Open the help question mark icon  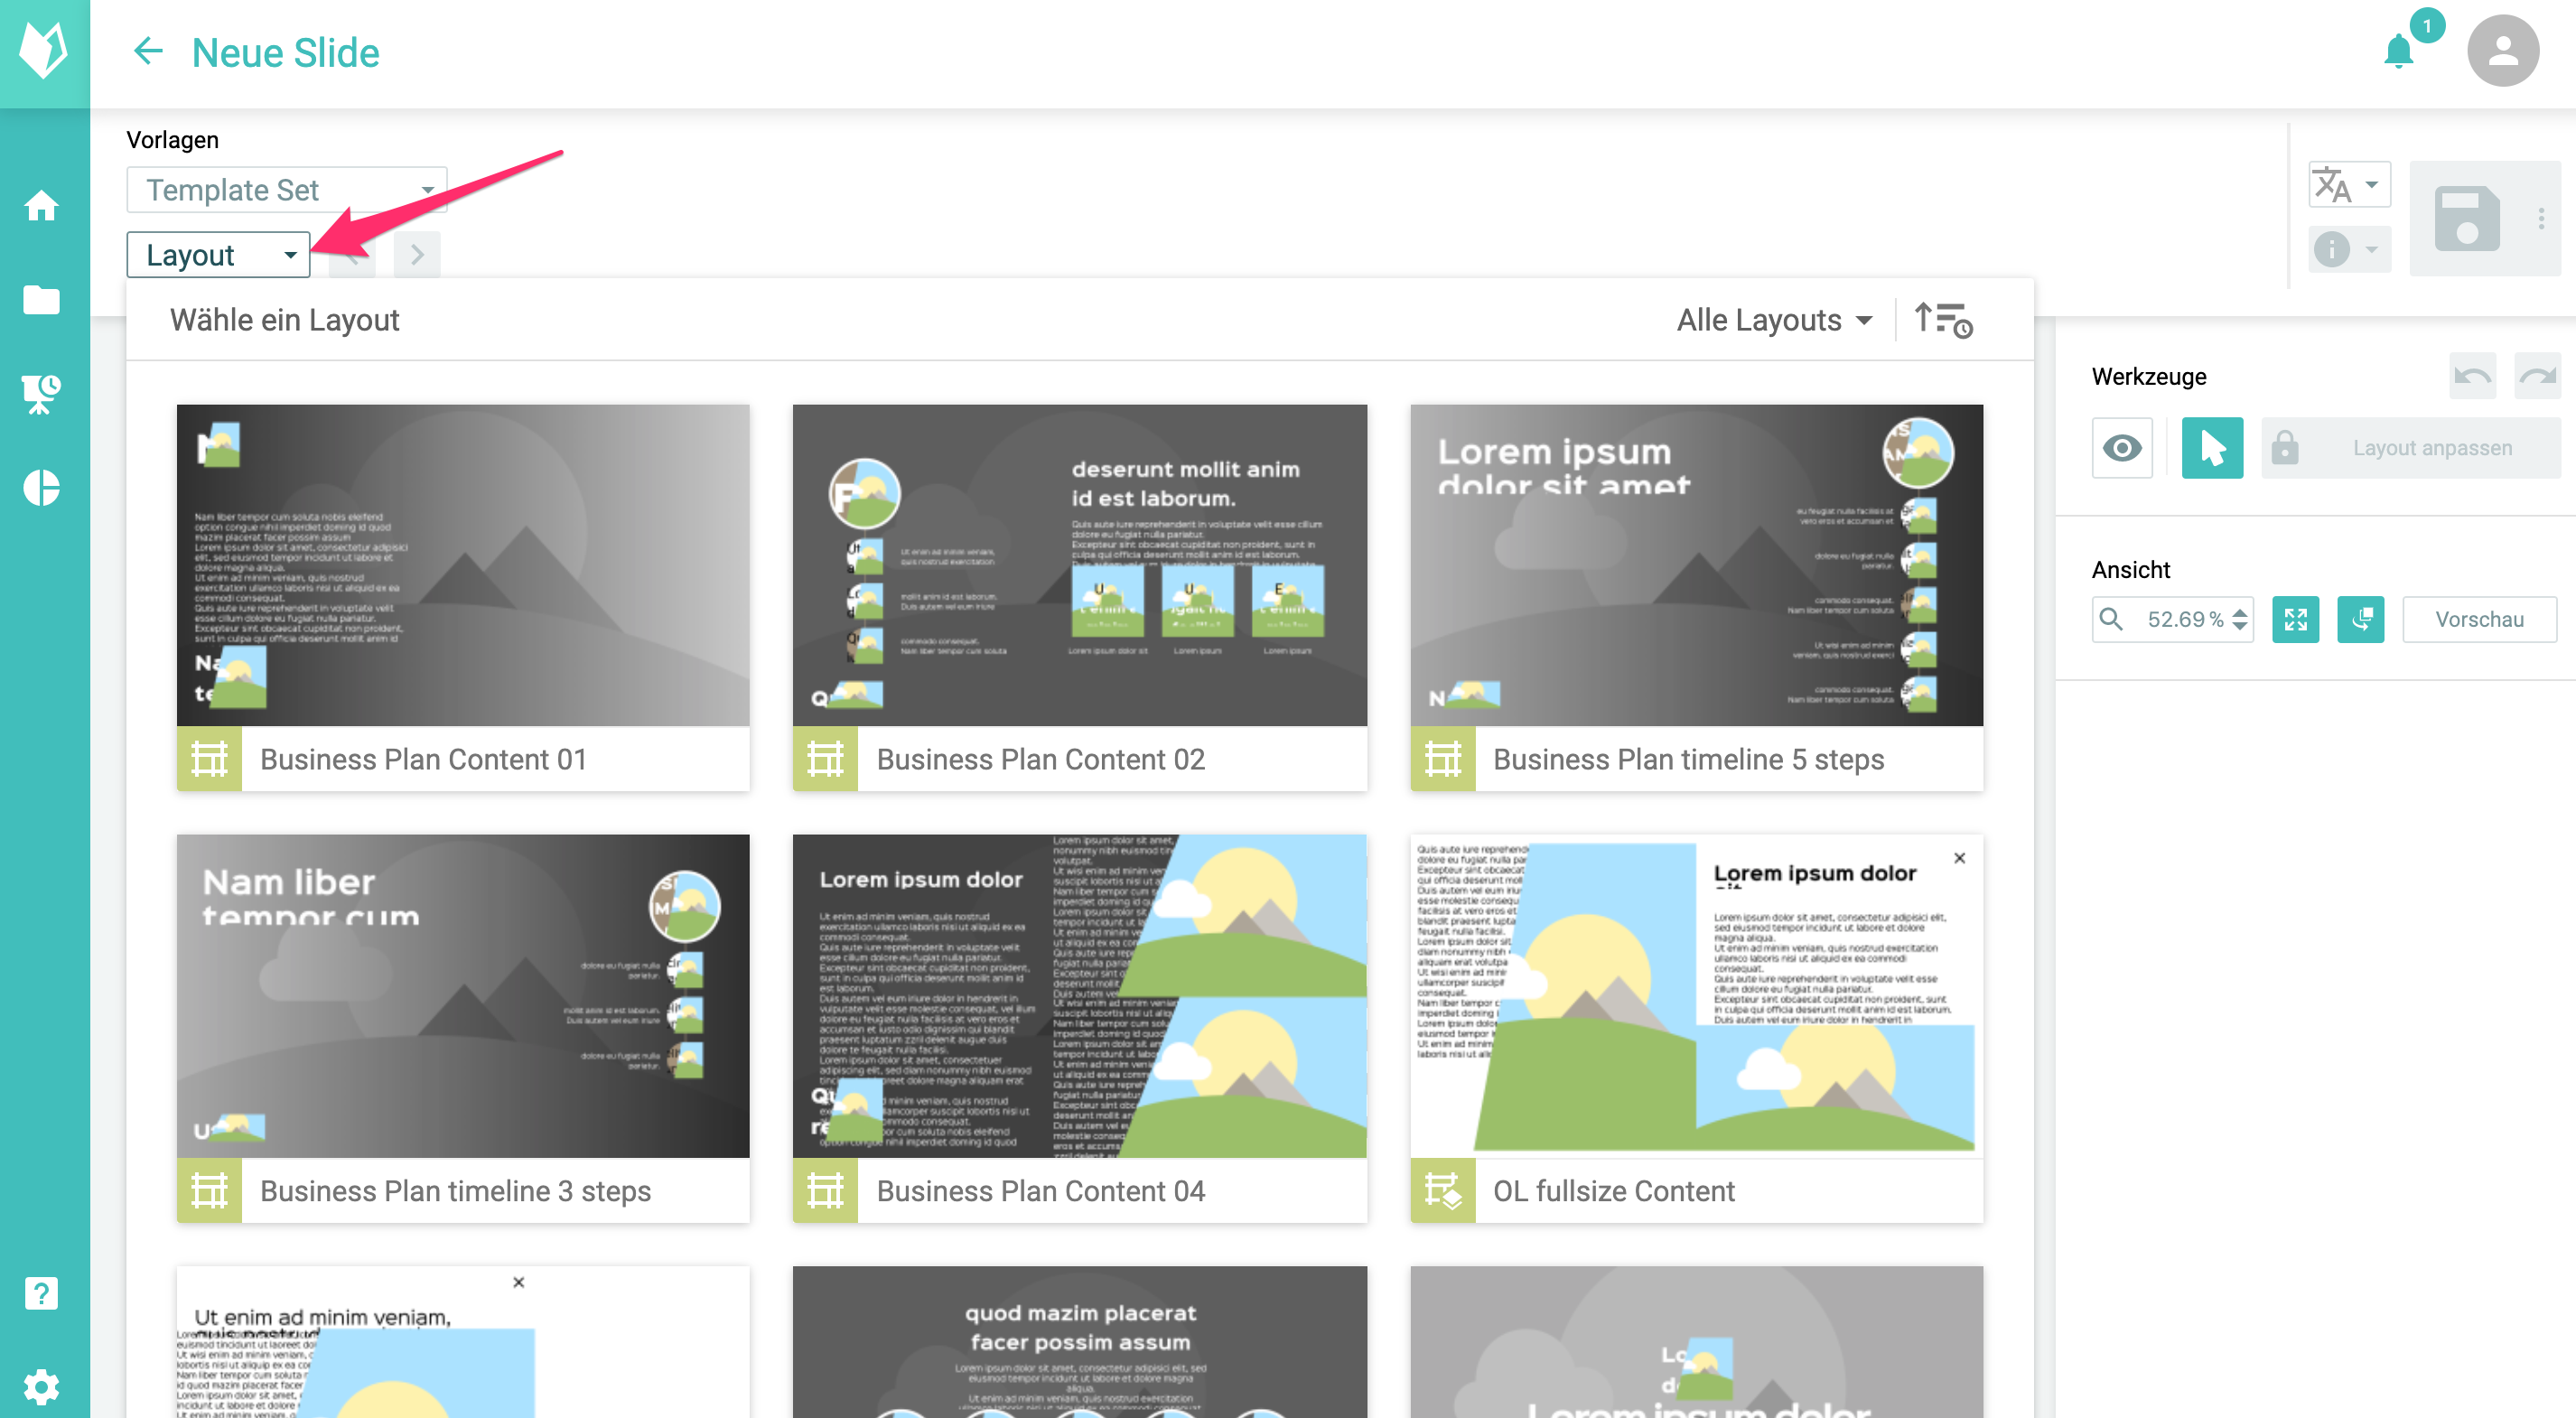[41, 1293]
